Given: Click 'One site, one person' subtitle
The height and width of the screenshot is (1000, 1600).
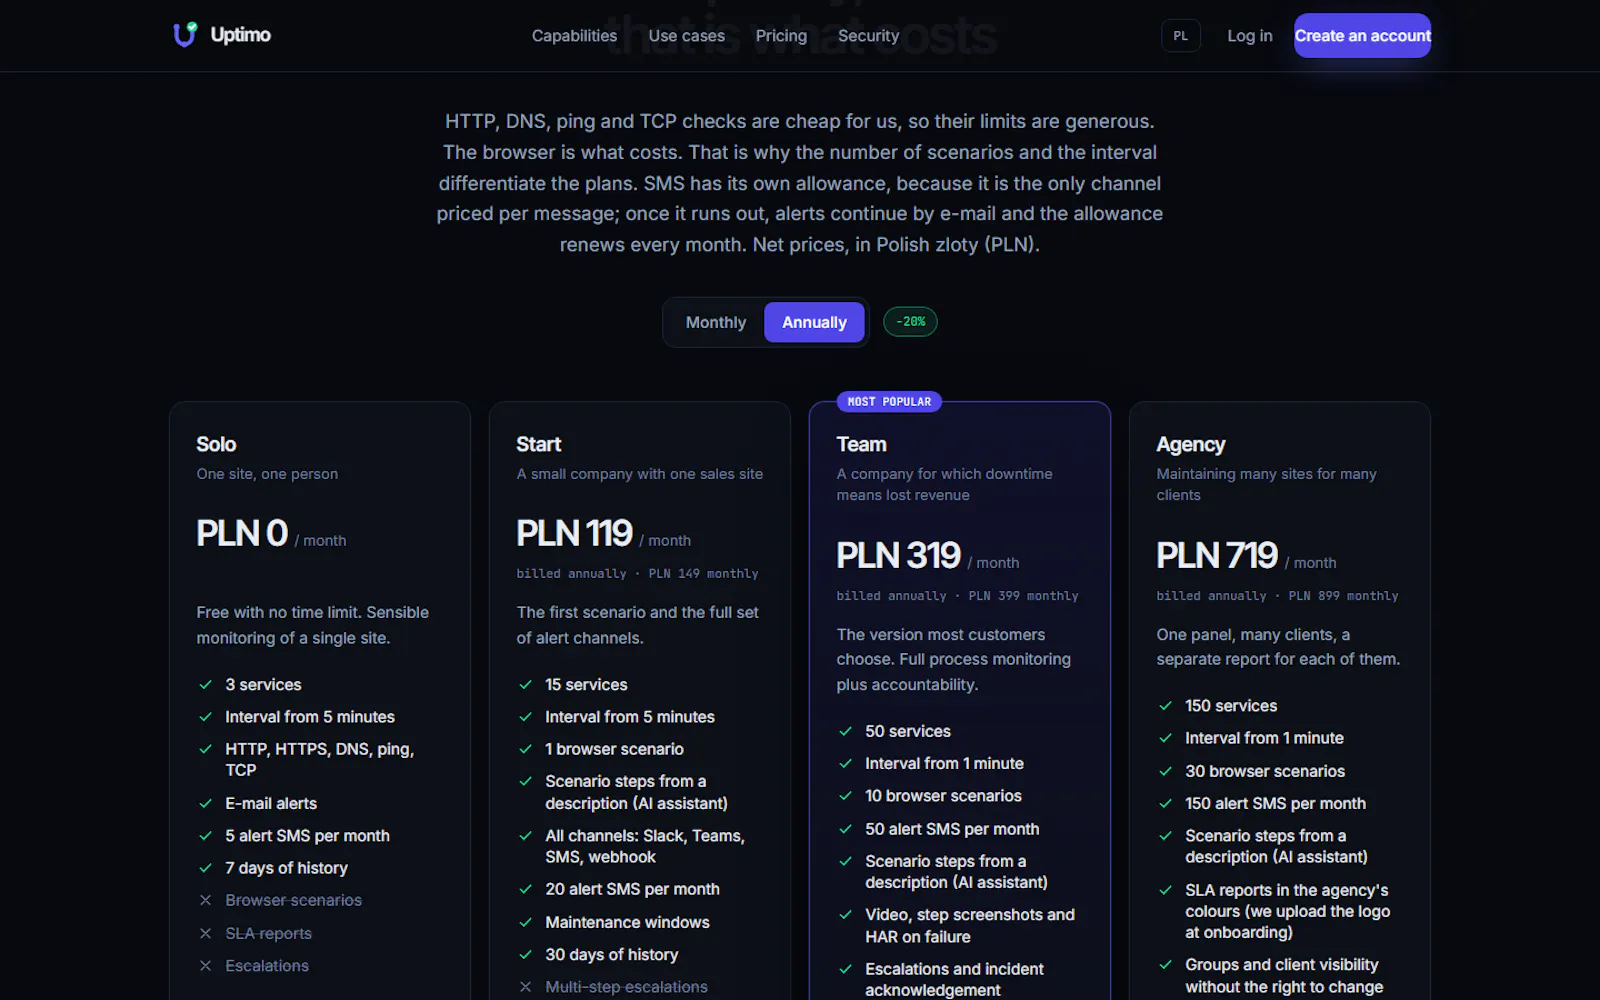Looking at the screenshot, I should pos(267,474).
